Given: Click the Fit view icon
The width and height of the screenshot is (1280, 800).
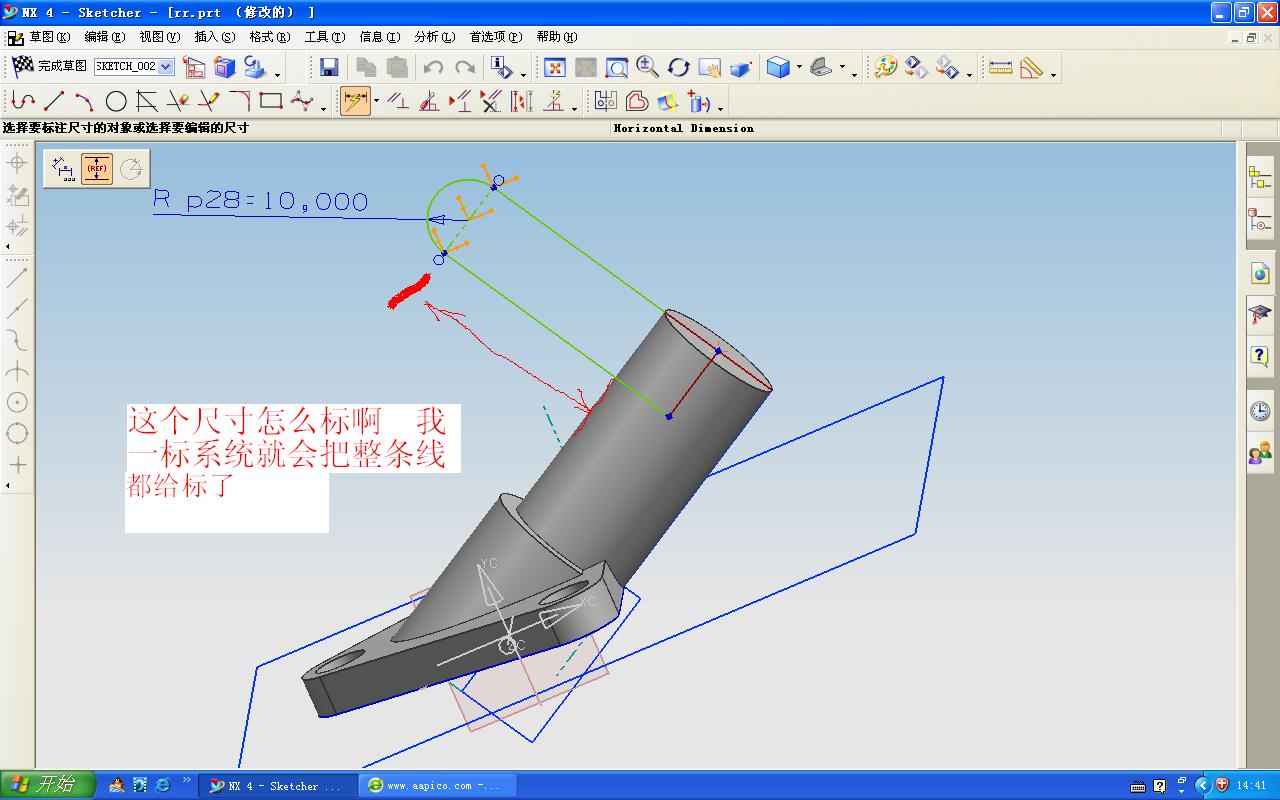Looking at the screenshot, I should (555, 68).
